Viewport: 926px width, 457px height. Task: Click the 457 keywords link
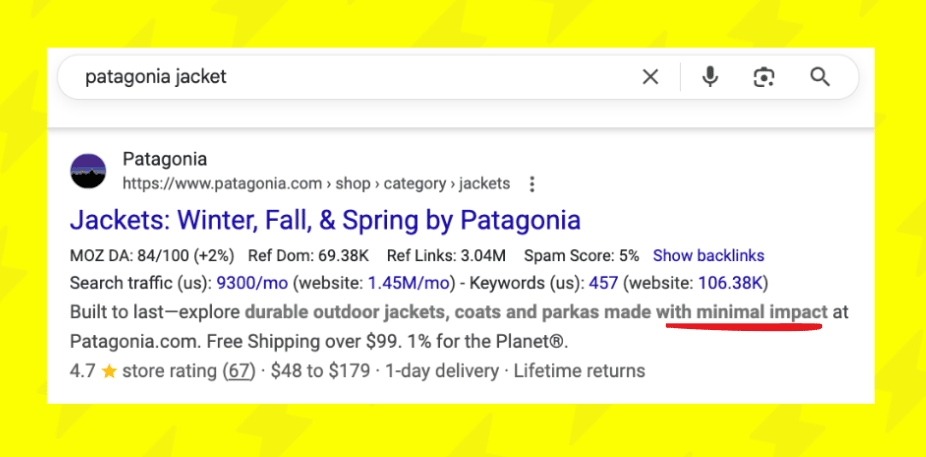point(603,283)
